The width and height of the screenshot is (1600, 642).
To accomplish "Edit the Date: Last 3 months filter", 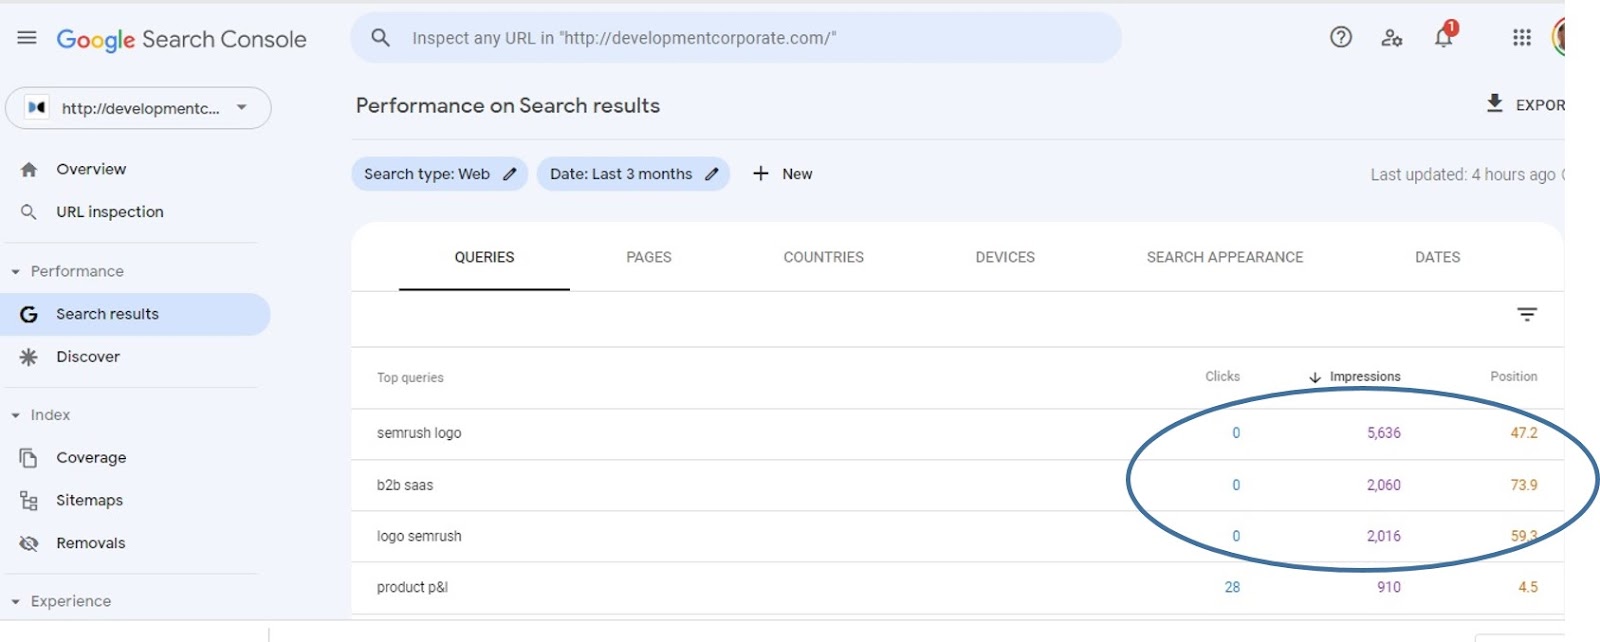I will click(633, 174).
